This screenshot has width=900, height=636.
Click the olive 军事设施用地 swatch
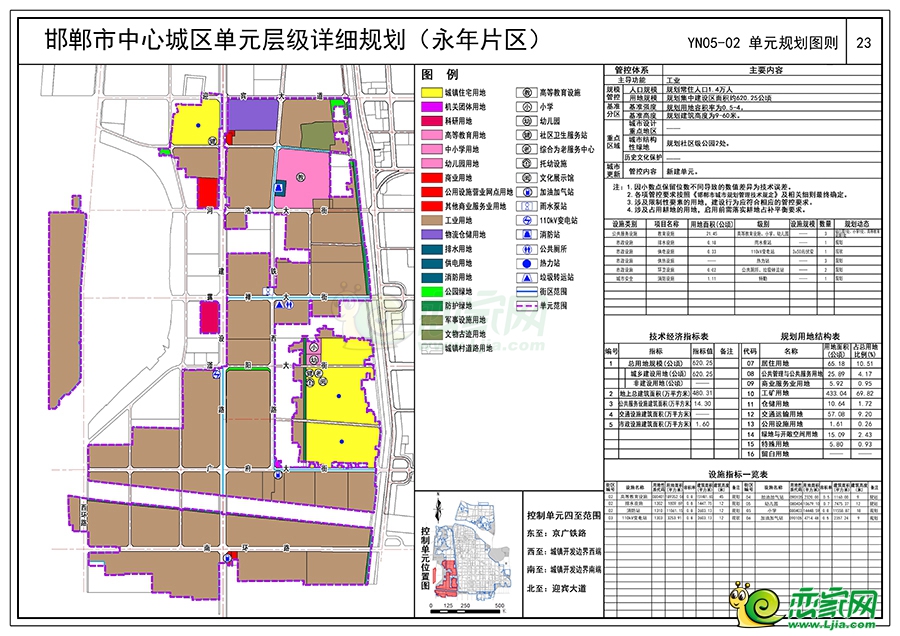[x=431, y=320]
